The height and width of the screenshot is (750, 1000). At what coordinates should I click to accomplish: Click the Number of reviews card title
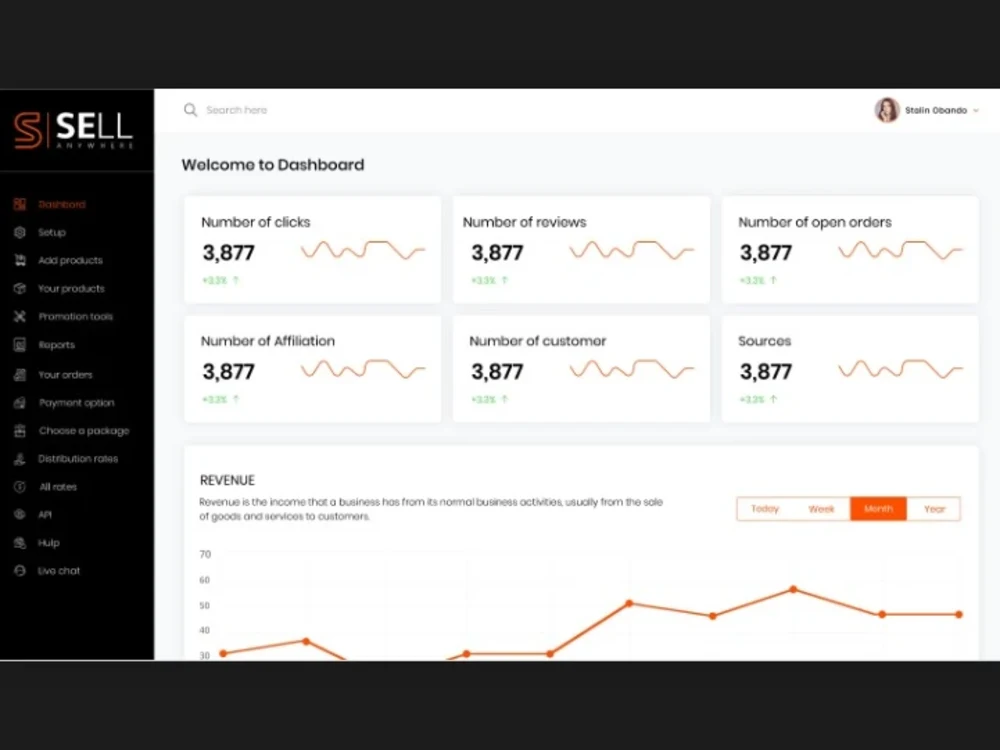pos(524,222)
